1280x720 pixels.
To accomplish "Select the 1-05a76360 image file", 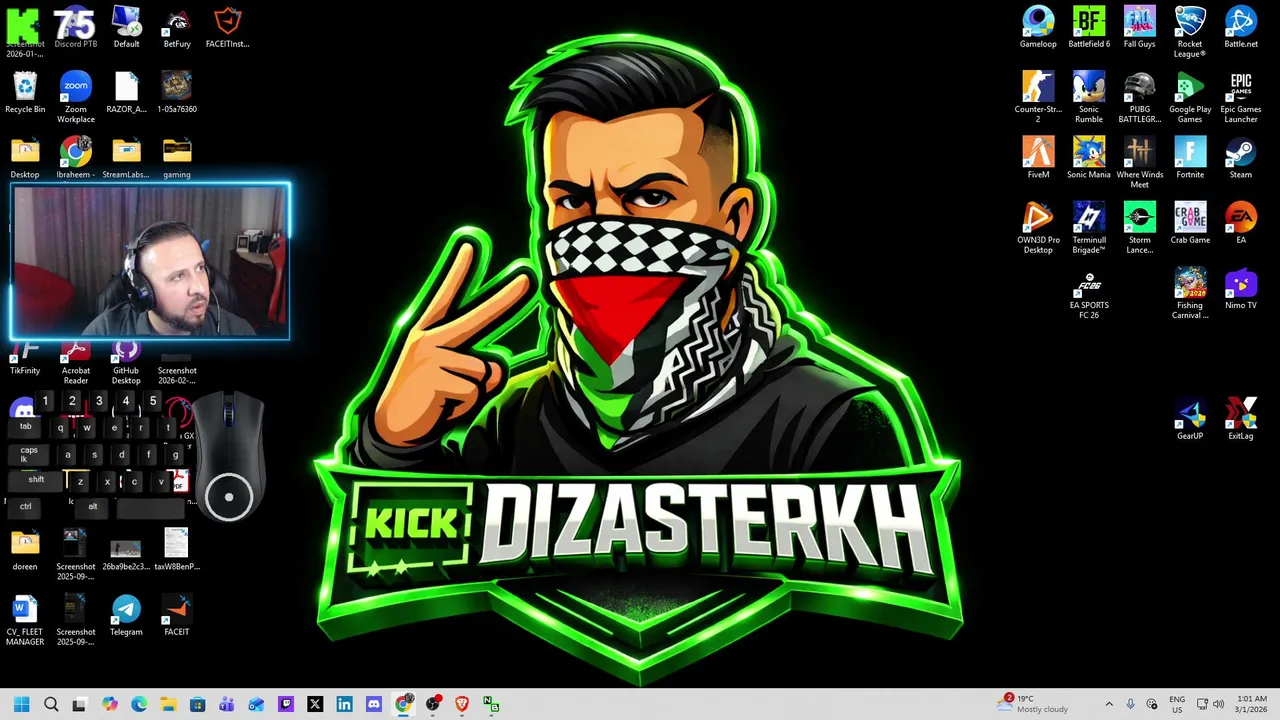I will pos(177,93).
